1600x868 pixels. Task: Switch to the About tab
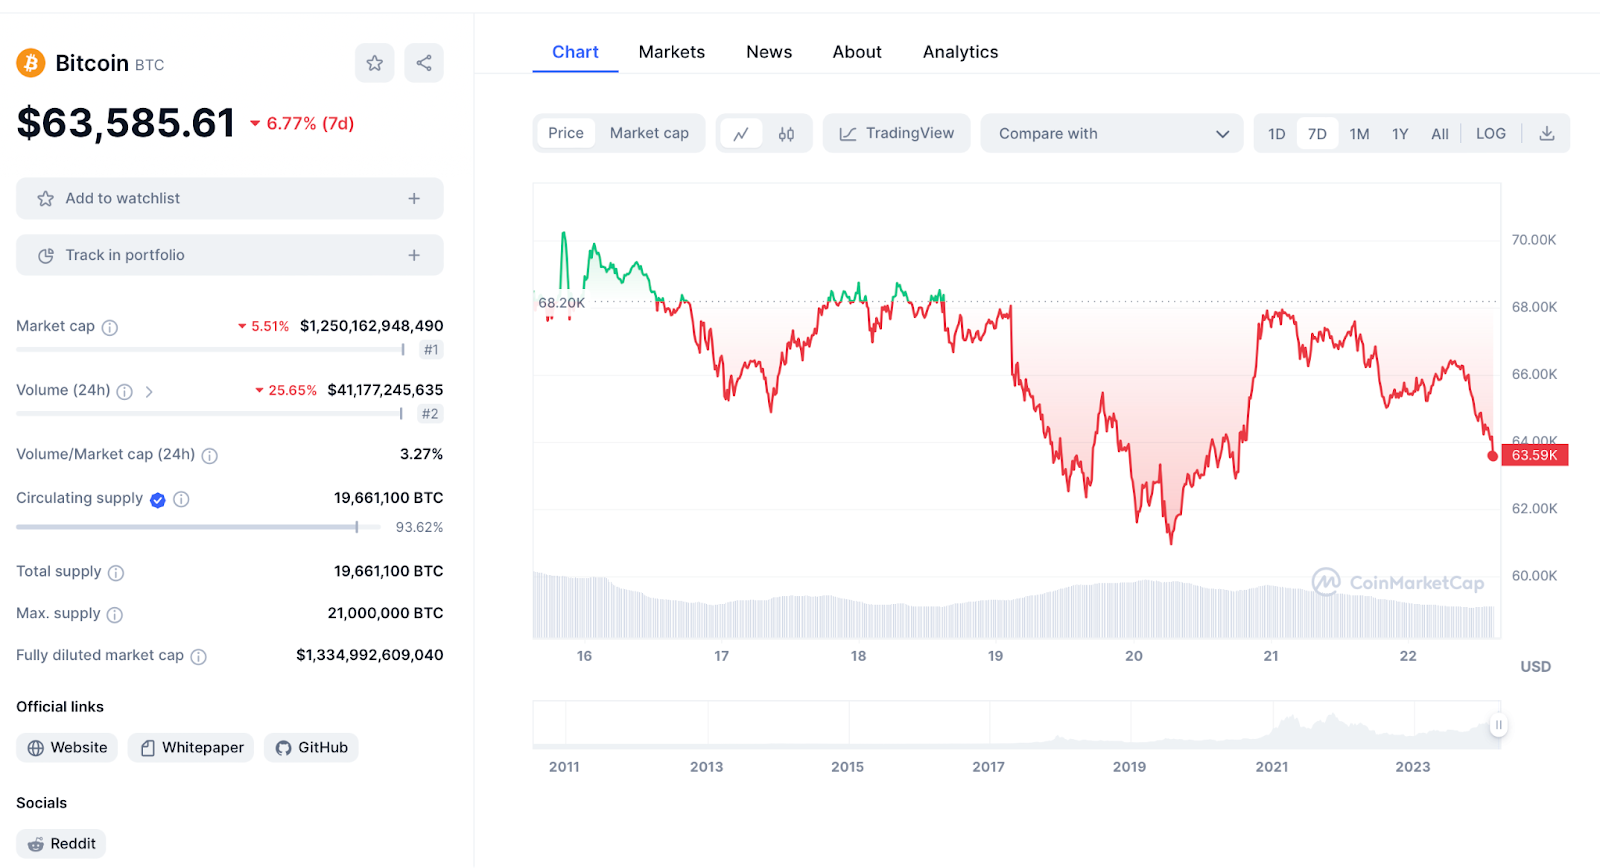(857, 52)
